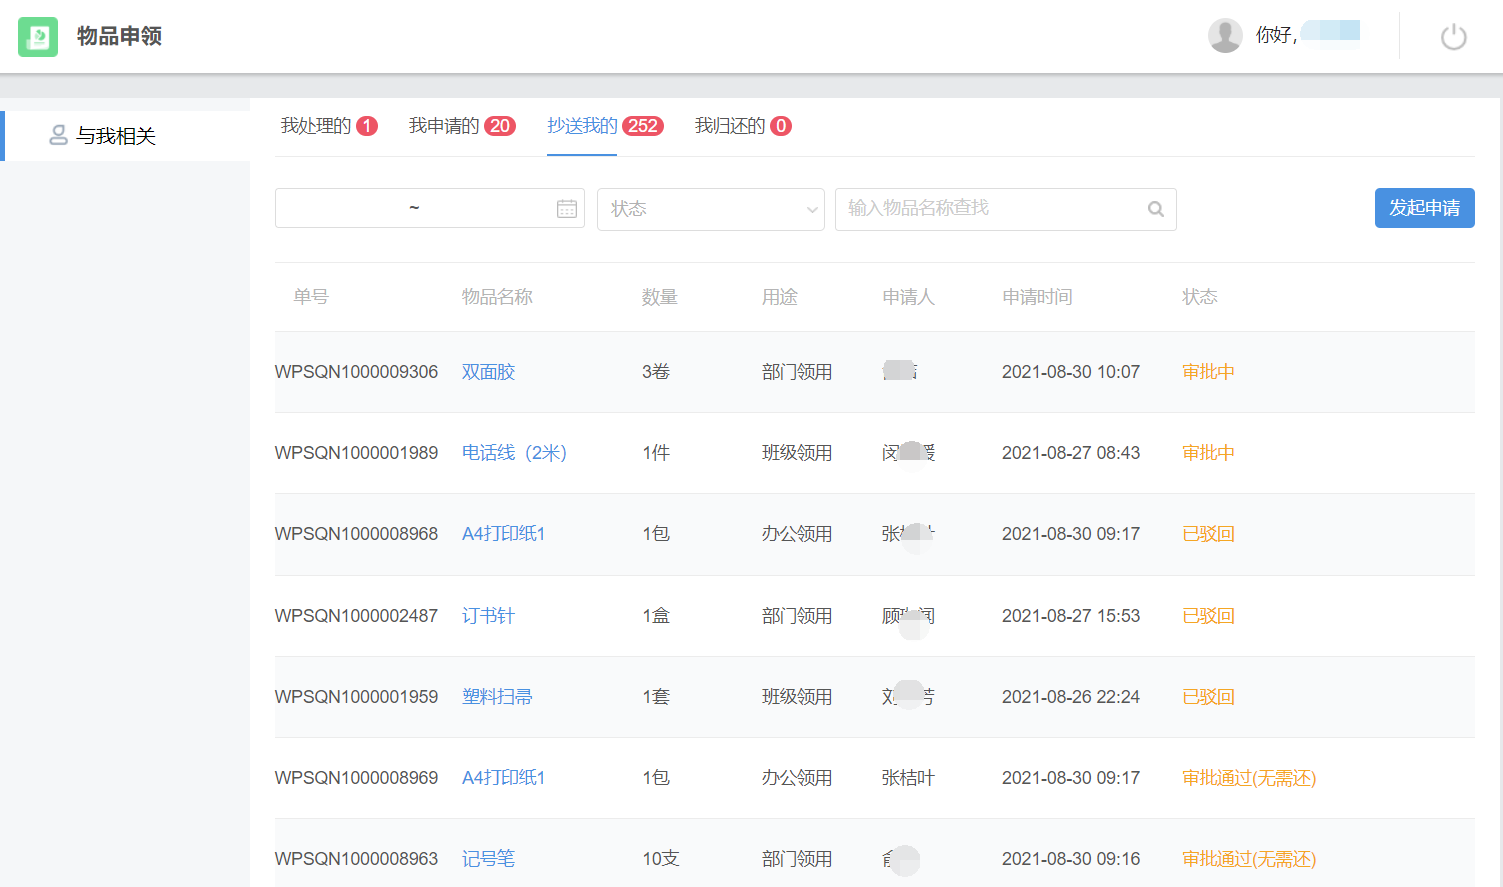This screenshot has height=887, width=1503.
Task: Focus the item name search field
Action: (x=990, y=209)
